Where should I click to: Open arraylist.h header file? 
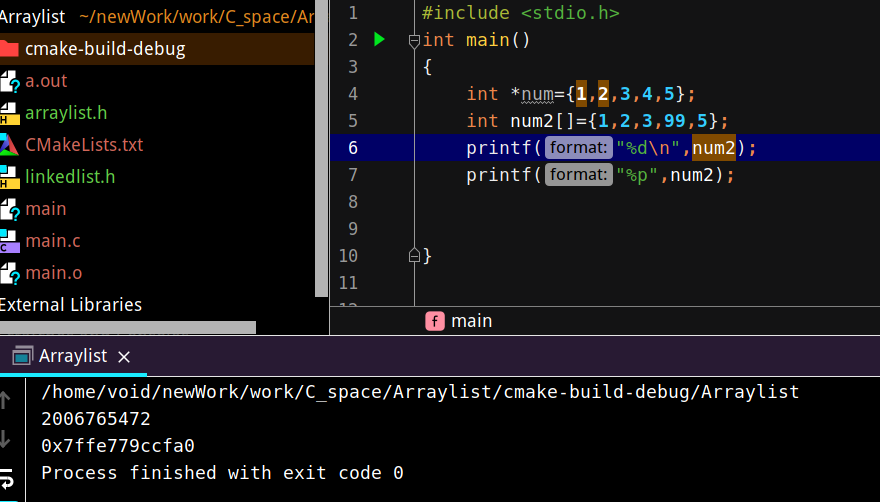(x=66, y=113)
